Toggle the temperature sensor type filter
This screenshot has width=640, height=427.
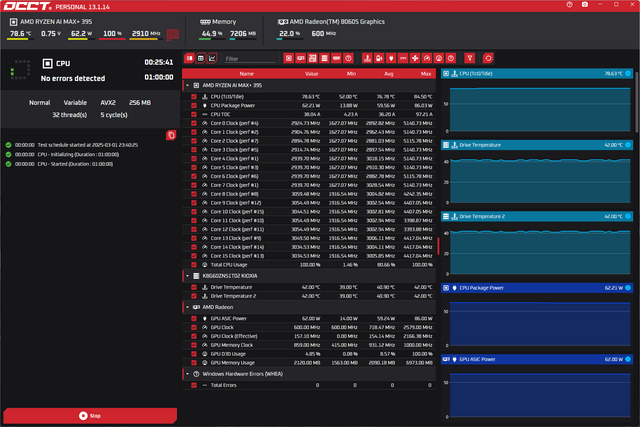(367, 58)
